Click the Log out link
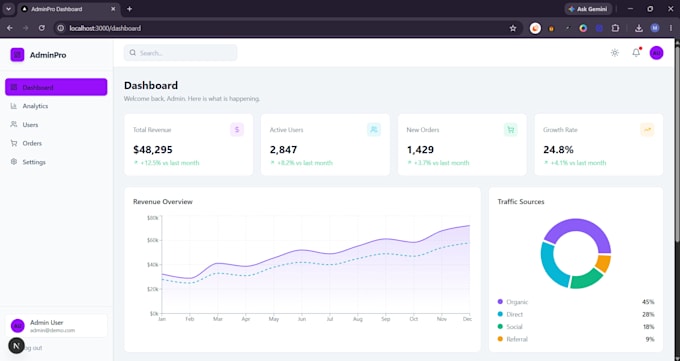The image size is (680, 361). [33, 348]
